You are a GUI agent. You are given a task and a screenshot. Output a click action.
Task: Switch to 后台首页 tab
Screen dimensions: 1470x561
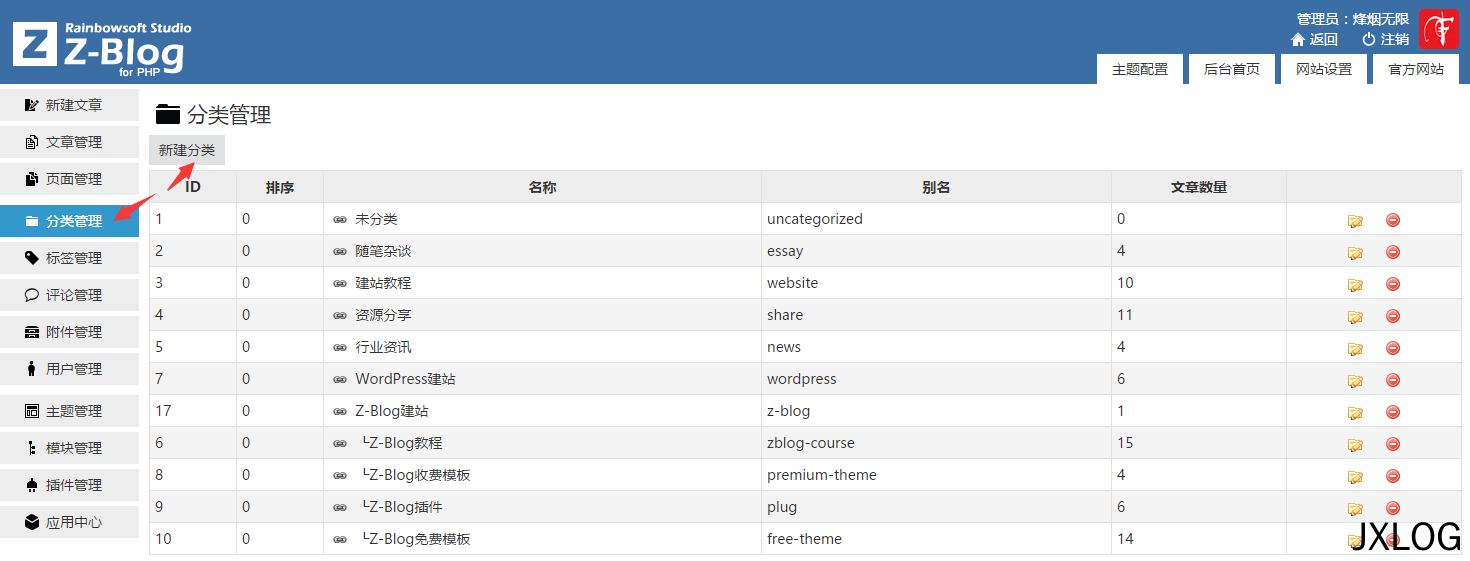tap(1232, 69)
